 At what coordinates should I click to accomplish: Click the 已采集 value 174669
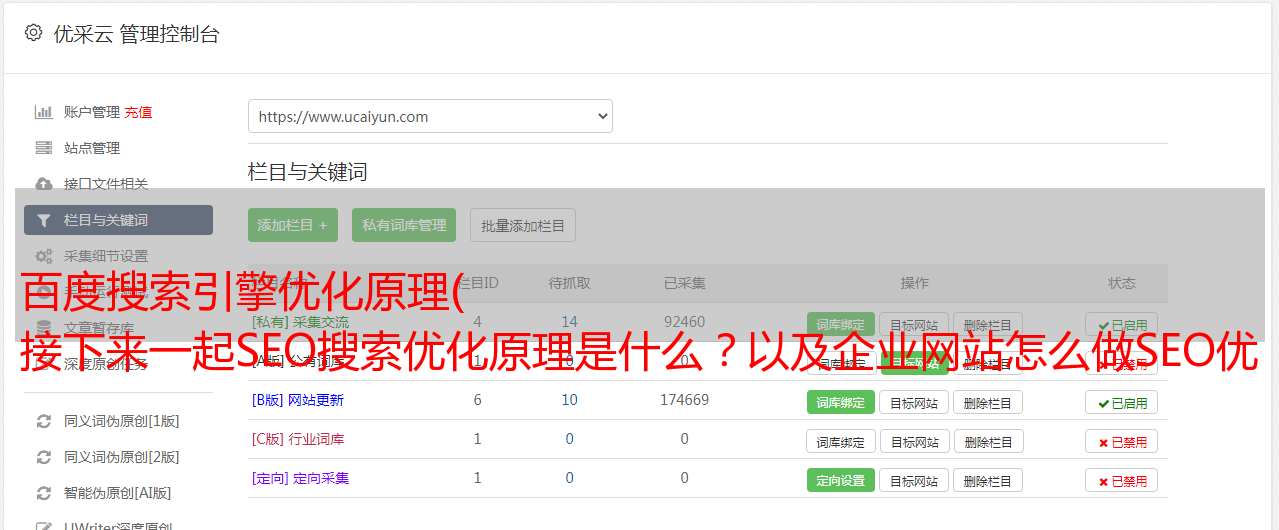[x=685, y=400]
